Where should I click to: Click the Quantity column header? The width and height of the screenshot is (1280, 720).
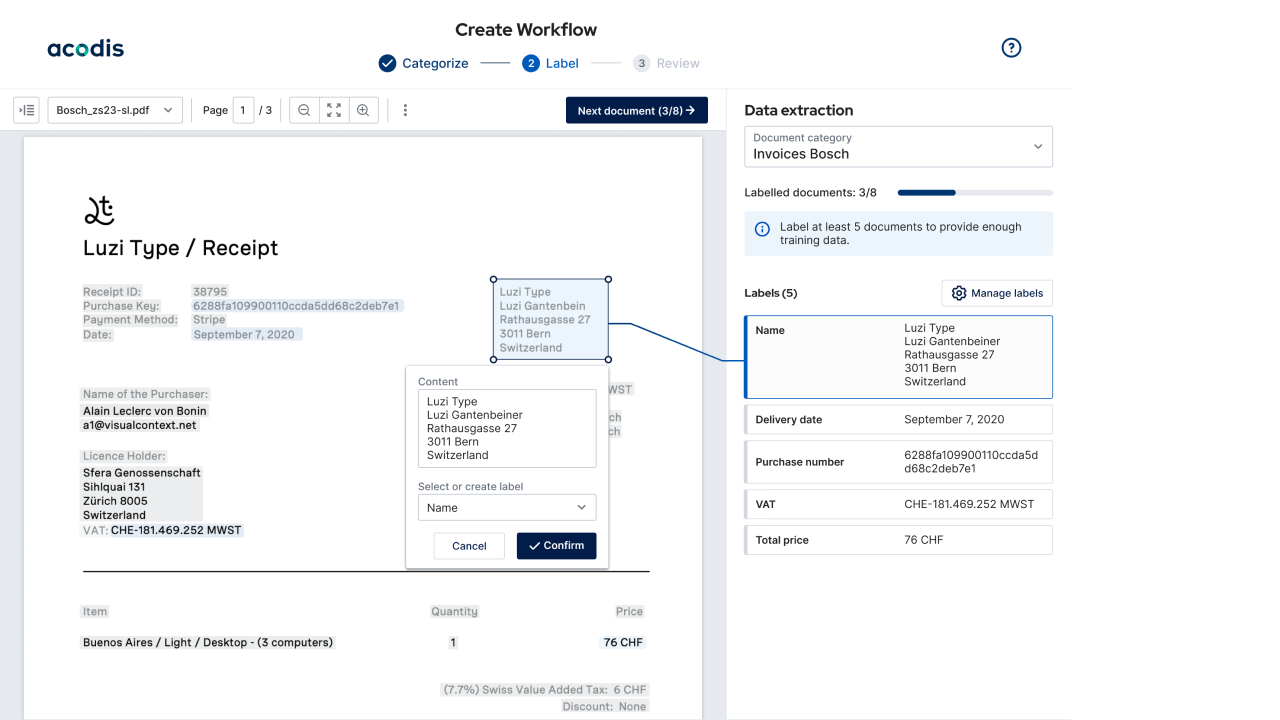pyautogui.click(x=454, y=611)
